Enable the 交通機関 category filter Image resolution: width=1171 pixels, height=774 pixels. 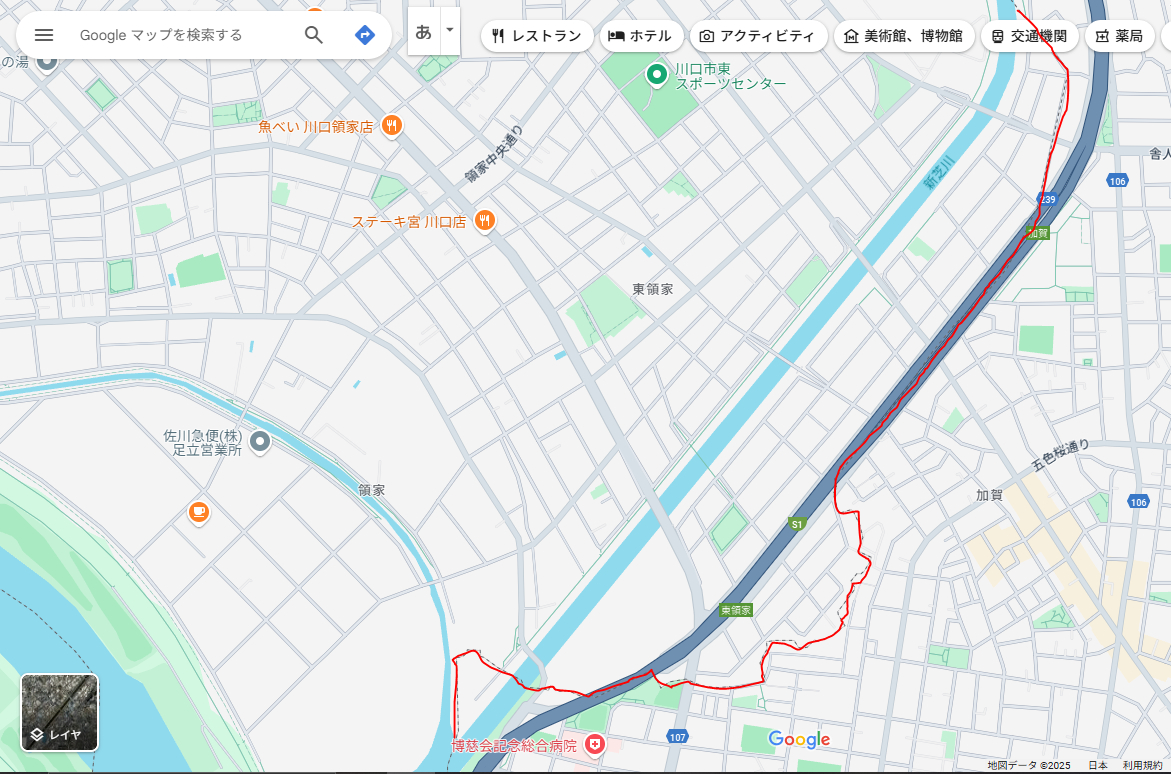click(1029, 35)
